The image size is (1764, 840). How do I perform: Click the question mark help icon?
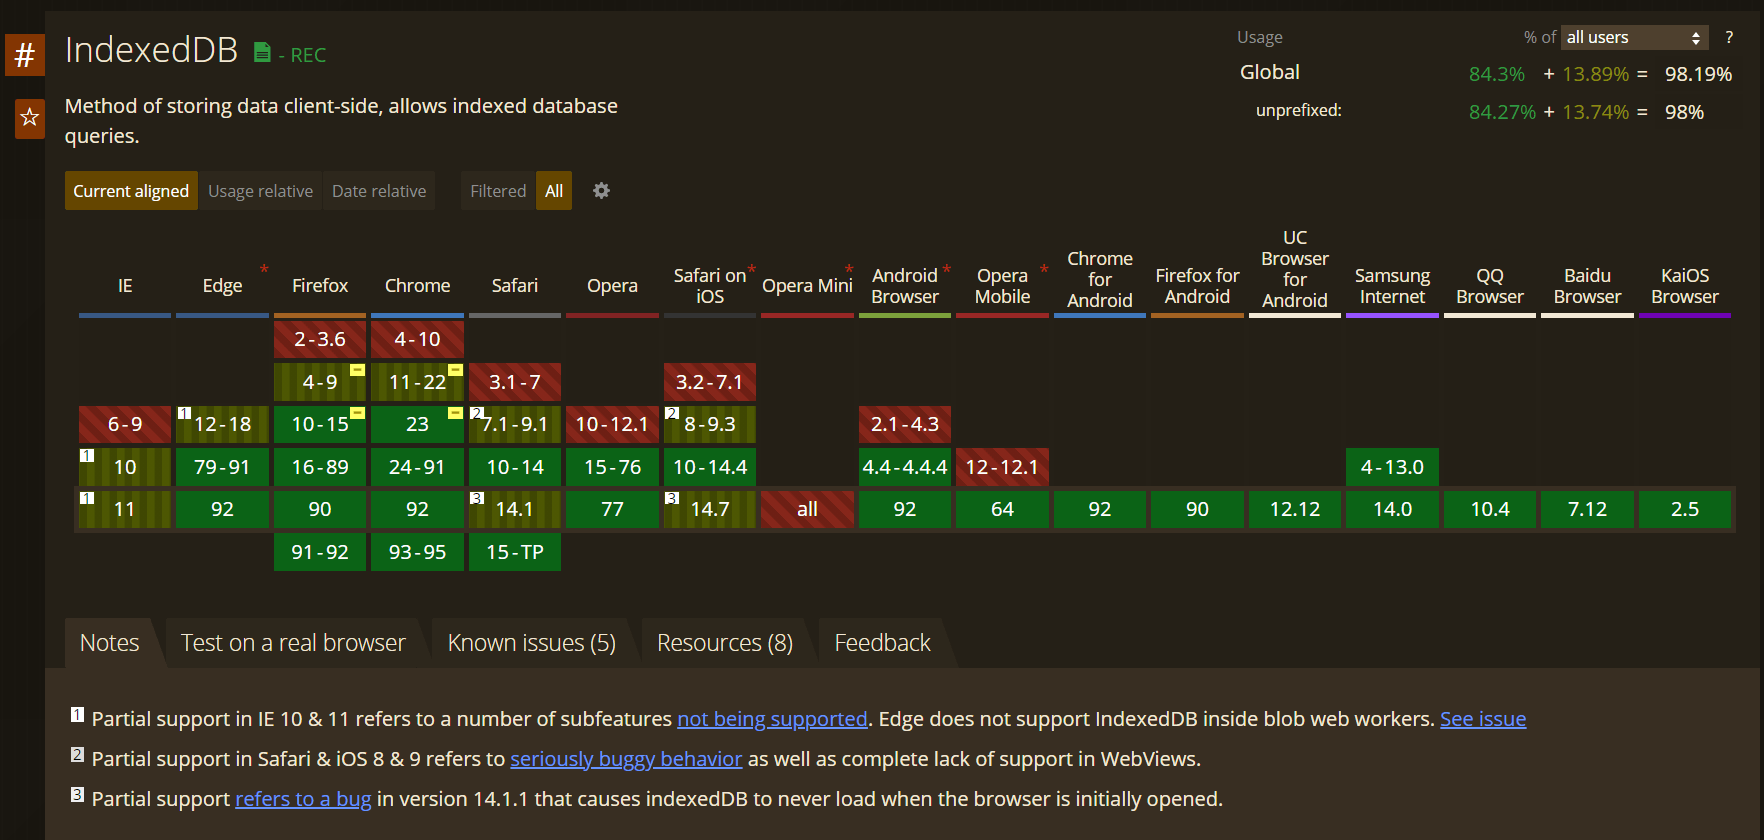1729,37
